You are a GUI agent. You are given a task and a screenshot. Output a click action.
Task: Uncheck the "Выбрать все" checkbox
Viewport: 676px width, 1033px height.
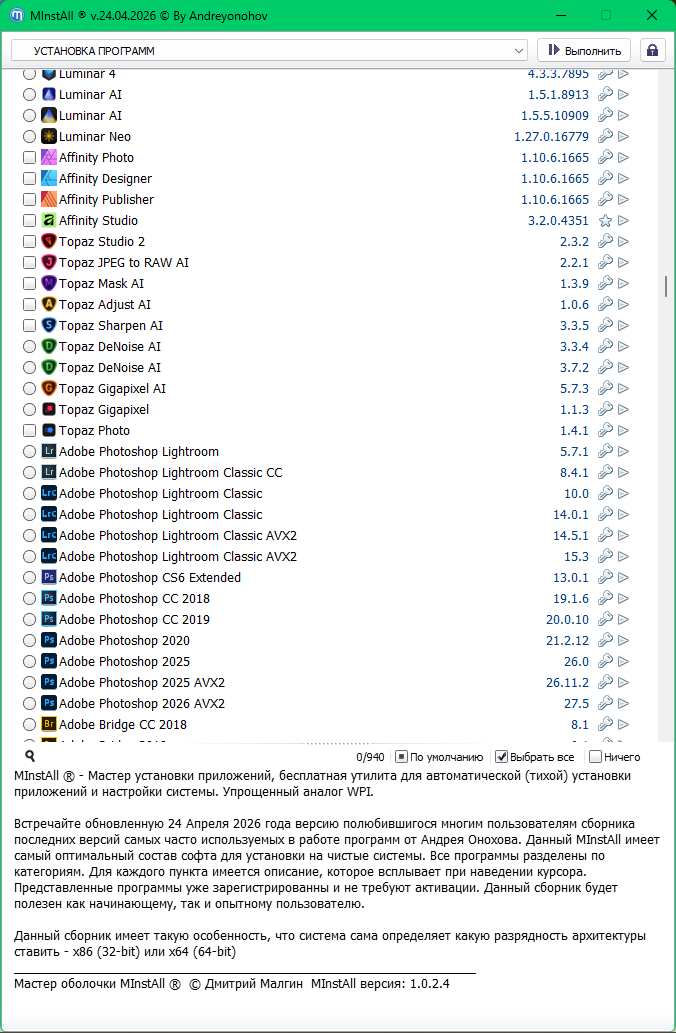502,757
